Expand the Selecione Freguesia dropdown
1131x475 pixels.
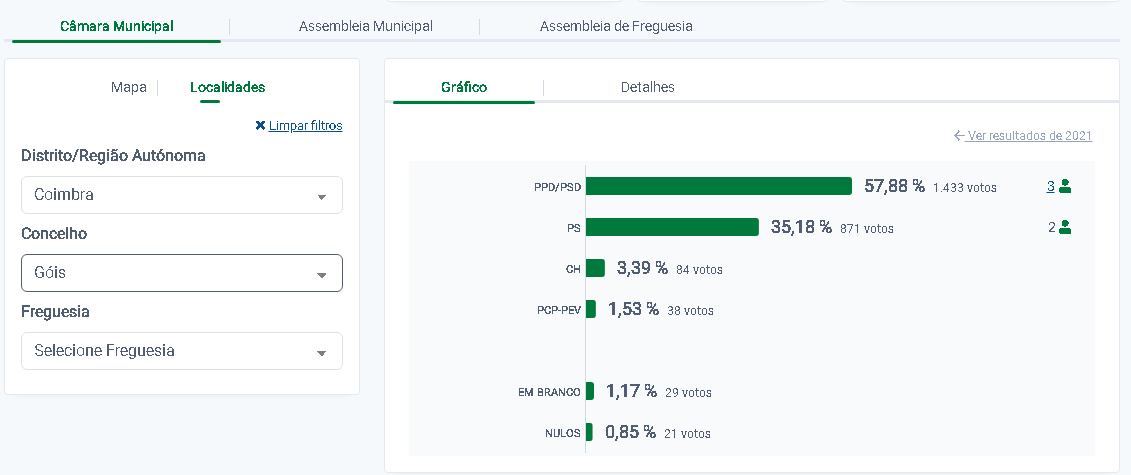click(181, 351)
